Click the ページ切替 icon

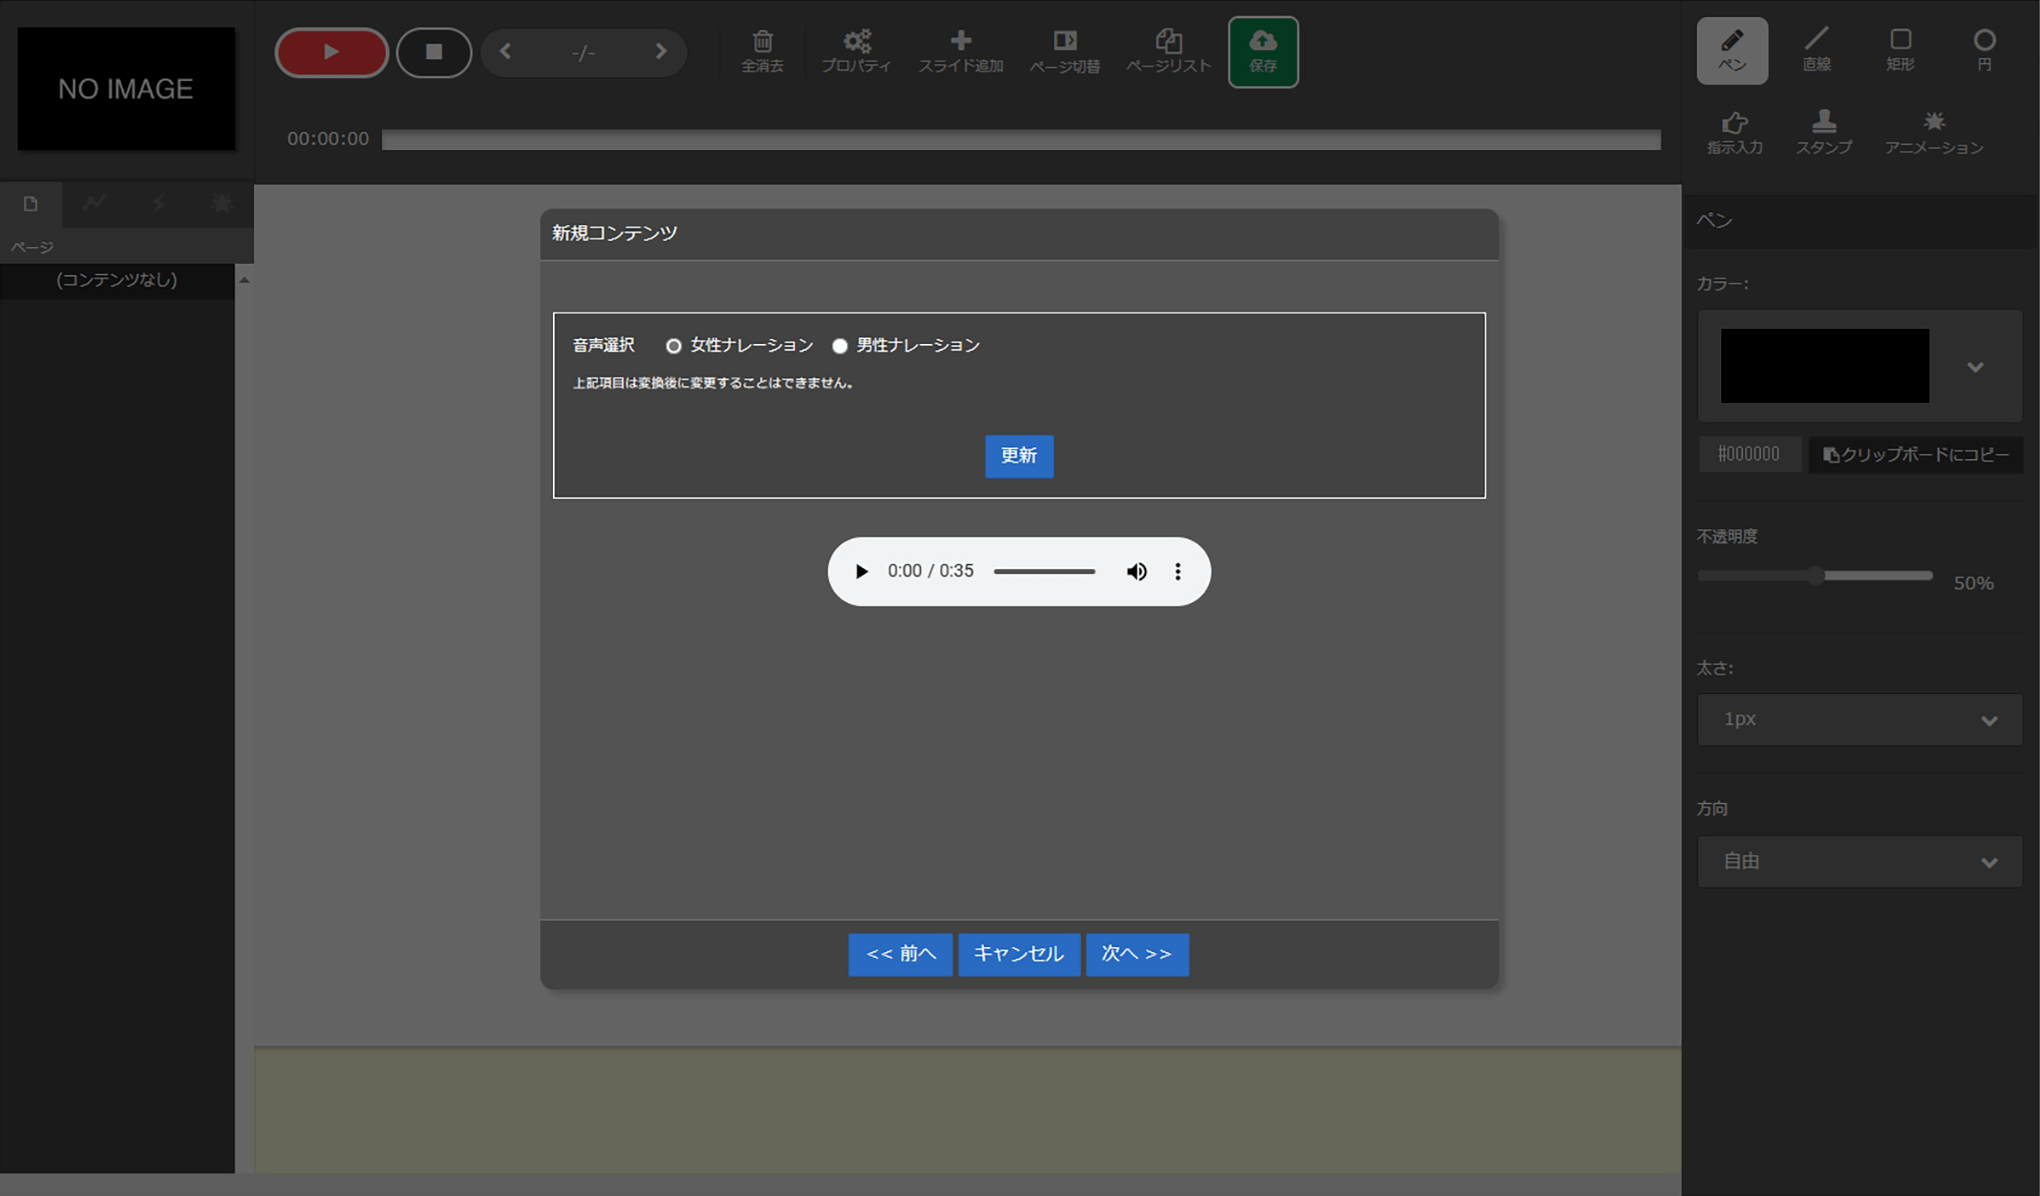[x=1065, y=52]
